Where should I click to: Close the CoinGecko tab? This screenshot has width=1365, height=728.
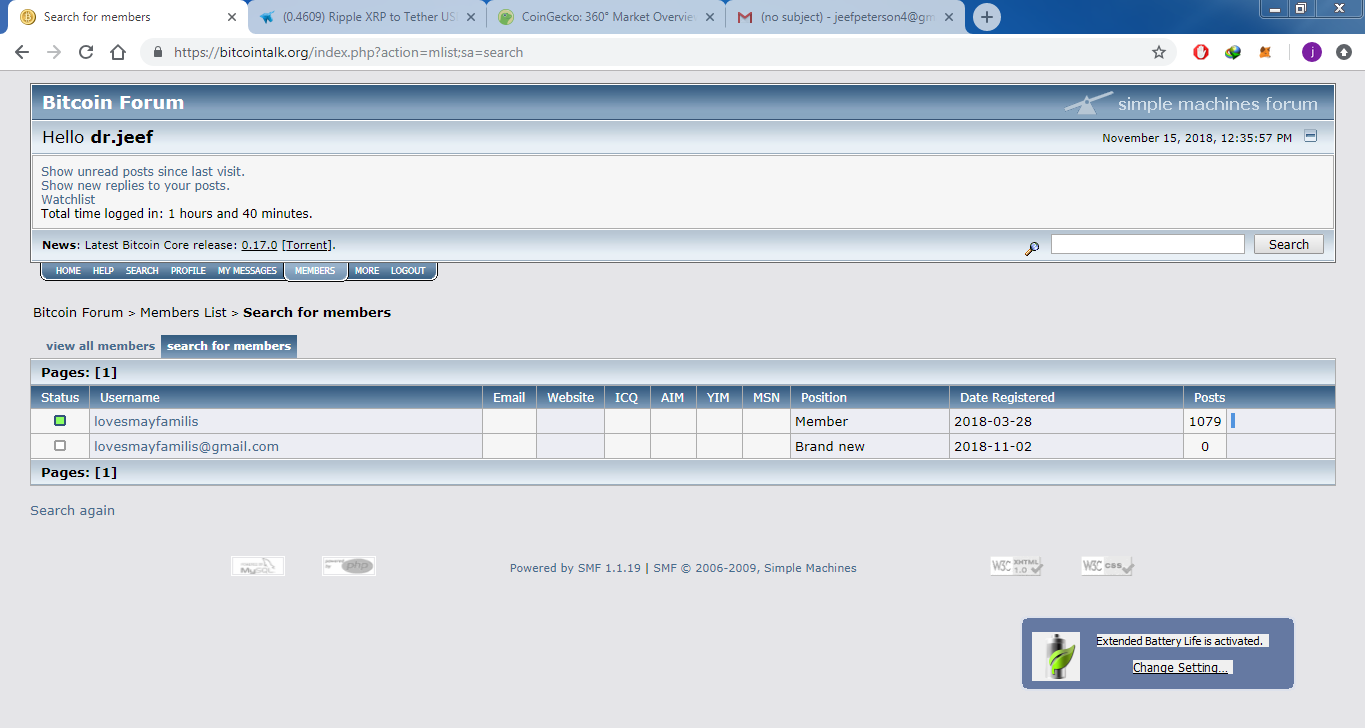tap(710, 17)
